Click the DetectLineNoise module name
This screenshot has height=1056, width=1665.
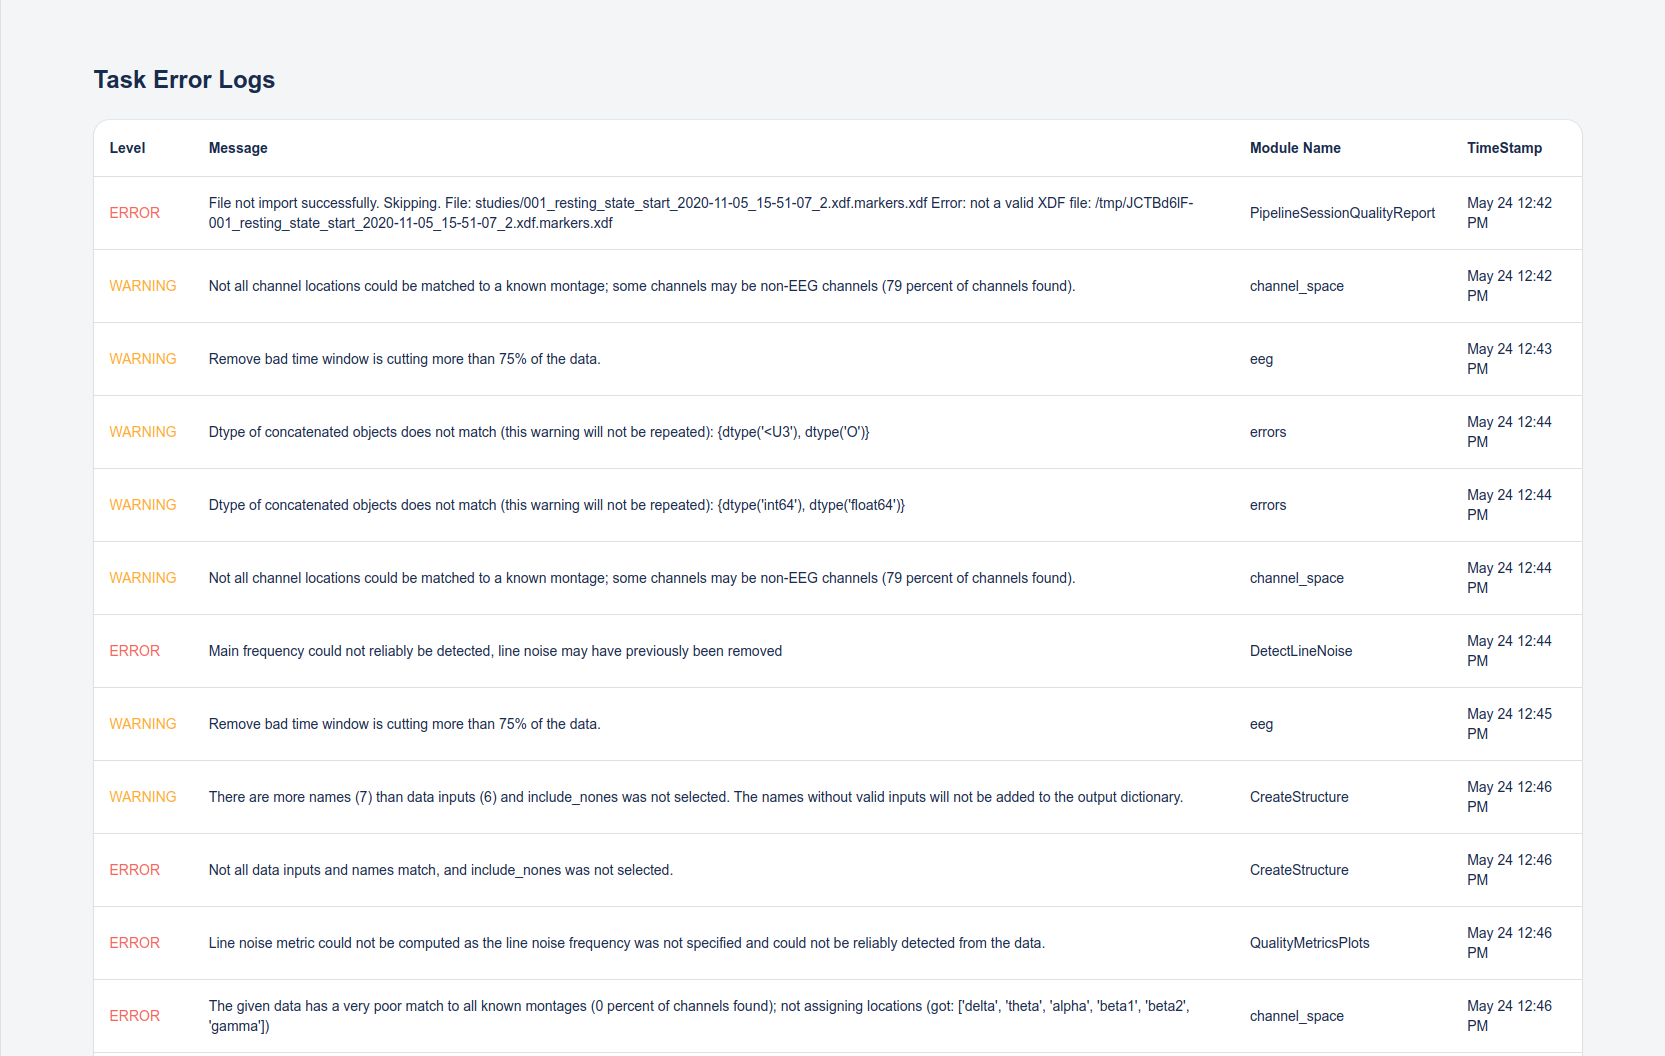tap(1300, 651)
